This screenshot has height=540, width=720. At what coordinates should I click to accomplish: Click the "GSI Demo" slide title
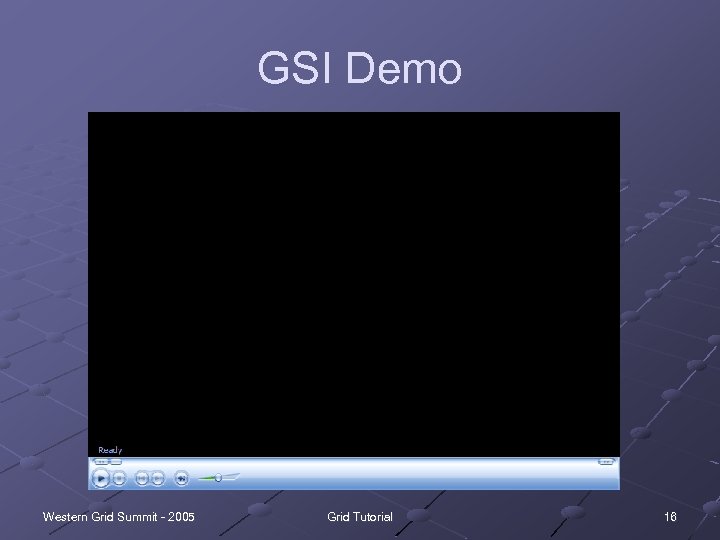[x=359, y=68]
